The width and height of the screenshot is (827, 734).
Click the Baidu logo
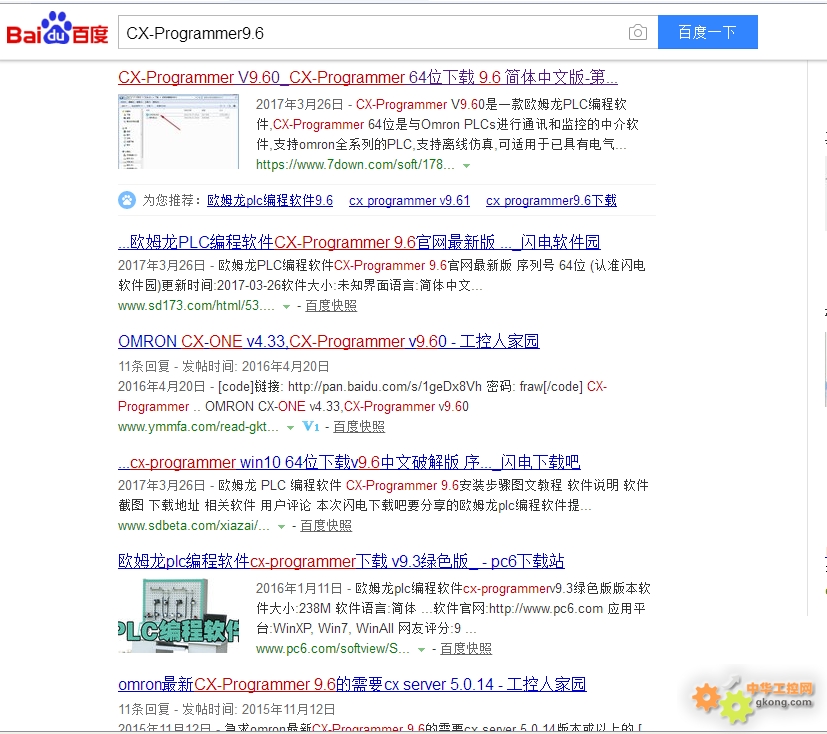pos(57,29)
